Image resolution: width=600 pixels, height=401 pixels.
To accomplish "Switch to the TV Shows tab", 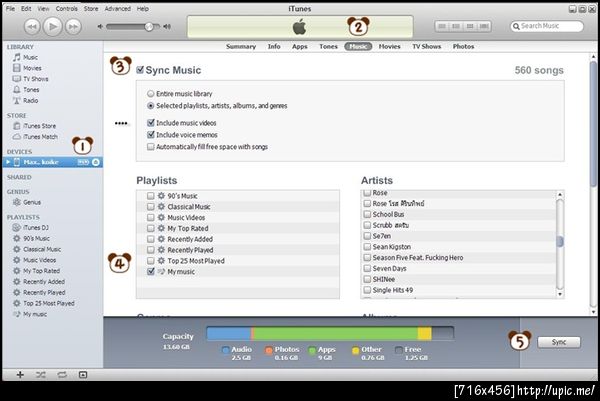I will pyautogui.click(x=427, y=46).
